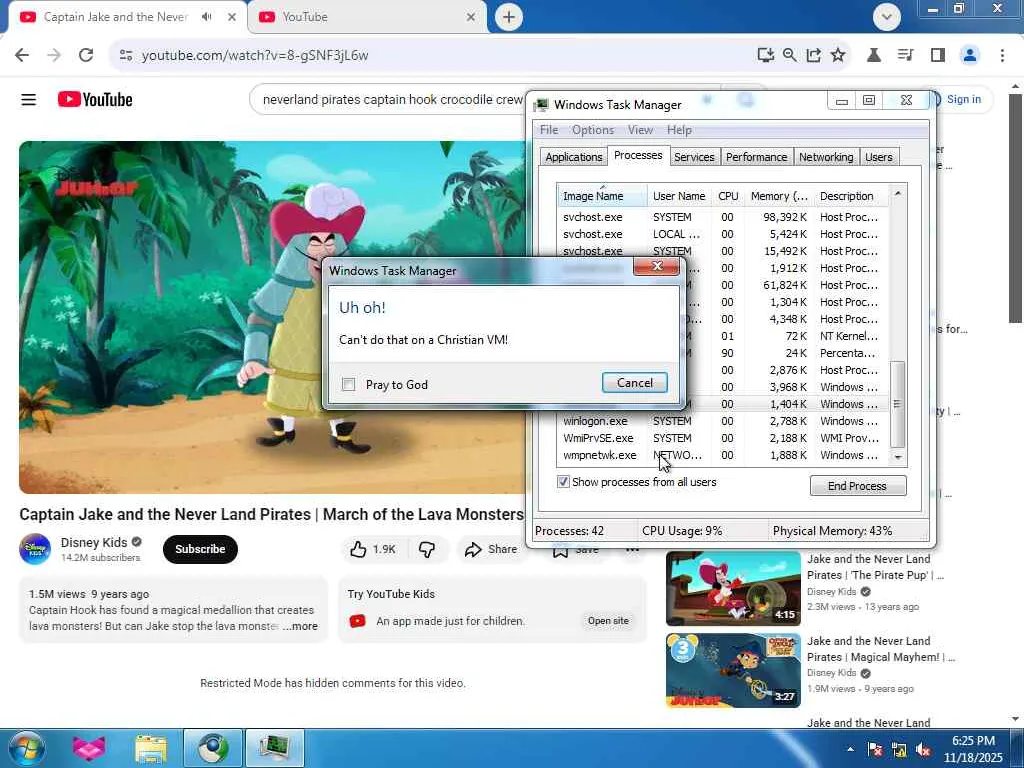Open the zoom magnifier icon in address bar
Screen dimensions: 1024x768
pyautogui.click(x=790, y=55)
